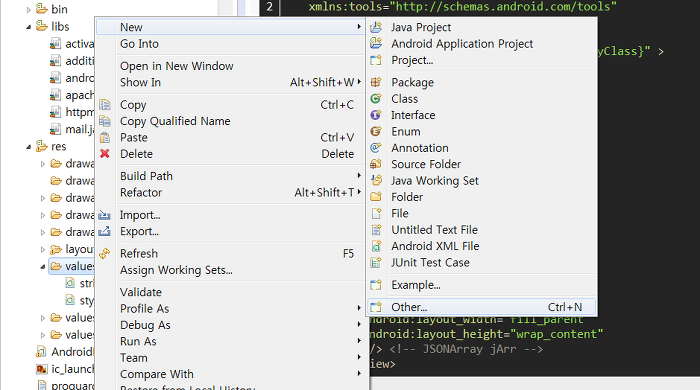This screenshot has width=700, height=390.
Task: Choose Other... Ctrl+N entry
Action: click(482, 307)
